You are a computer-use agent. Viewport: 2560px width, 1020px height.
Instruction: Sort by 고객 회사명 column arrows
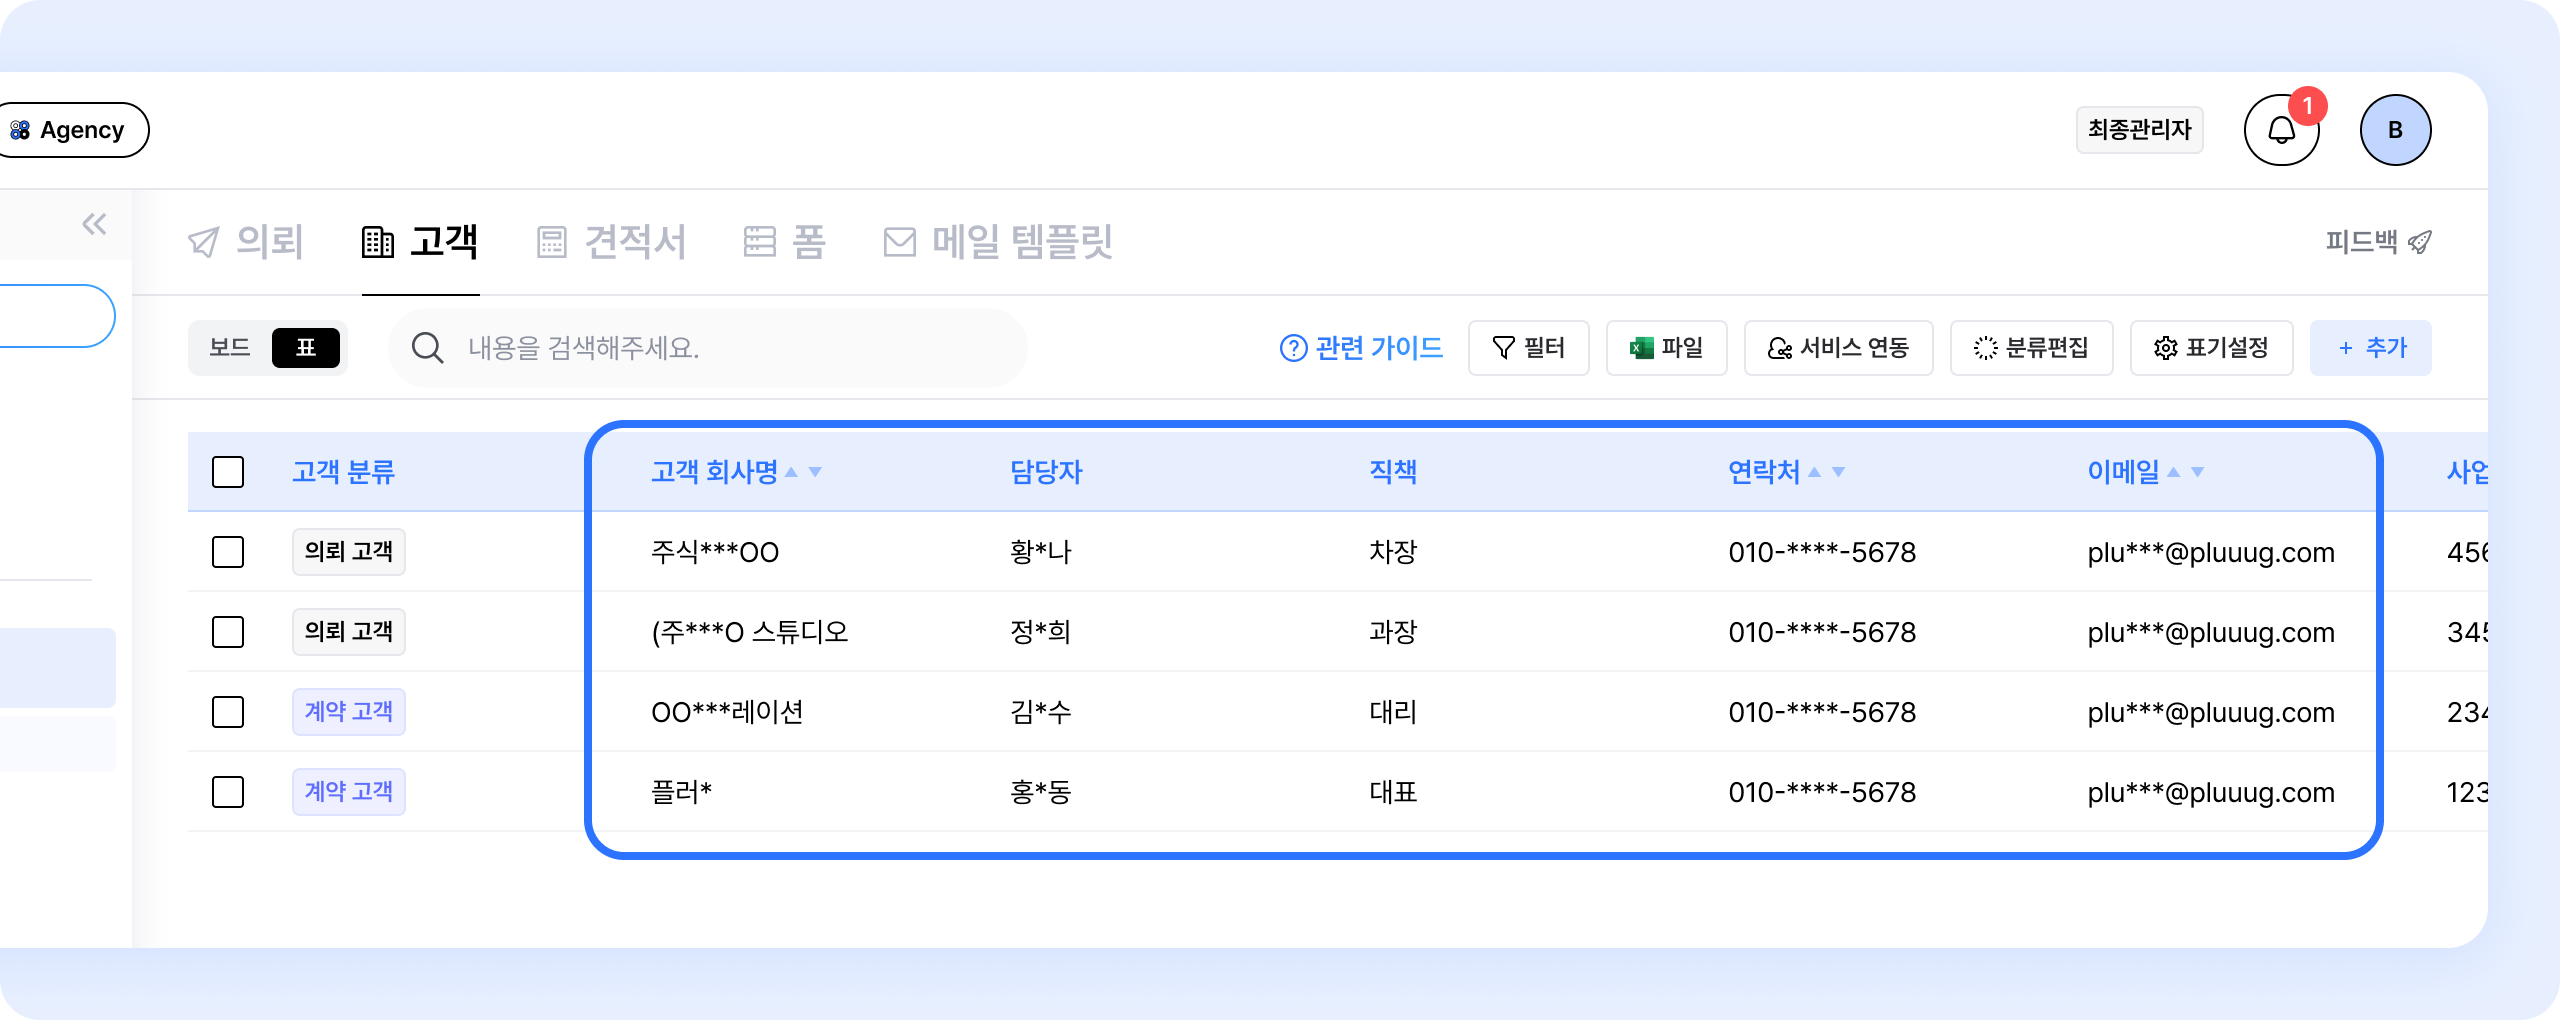(804, 472)
